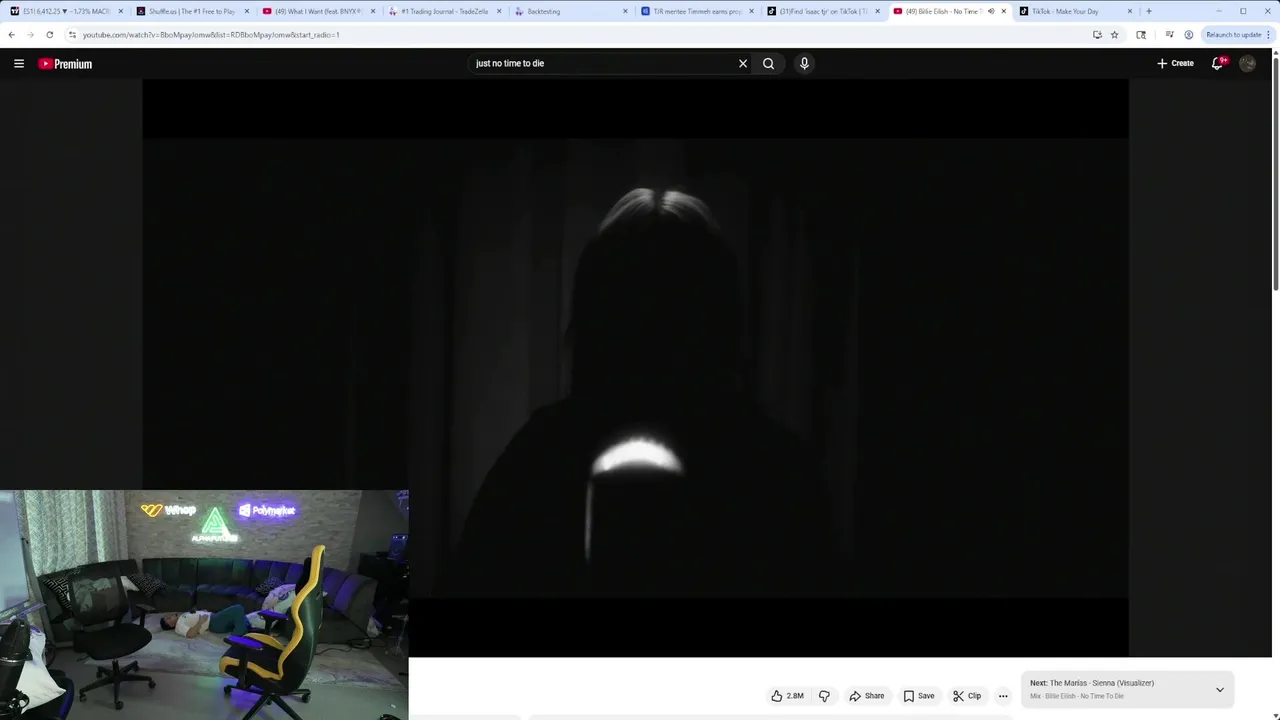Click Create button
This screenshot has width=1280, height=720.
[x=1175, y=63]
